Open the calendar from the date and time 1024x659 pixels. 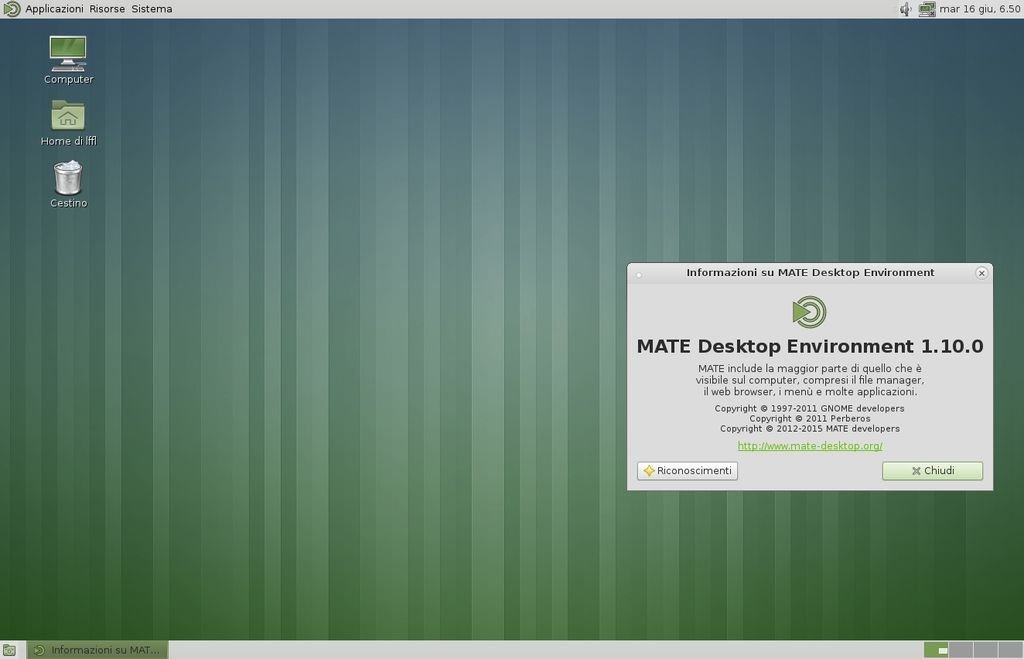tap(980, 9)
